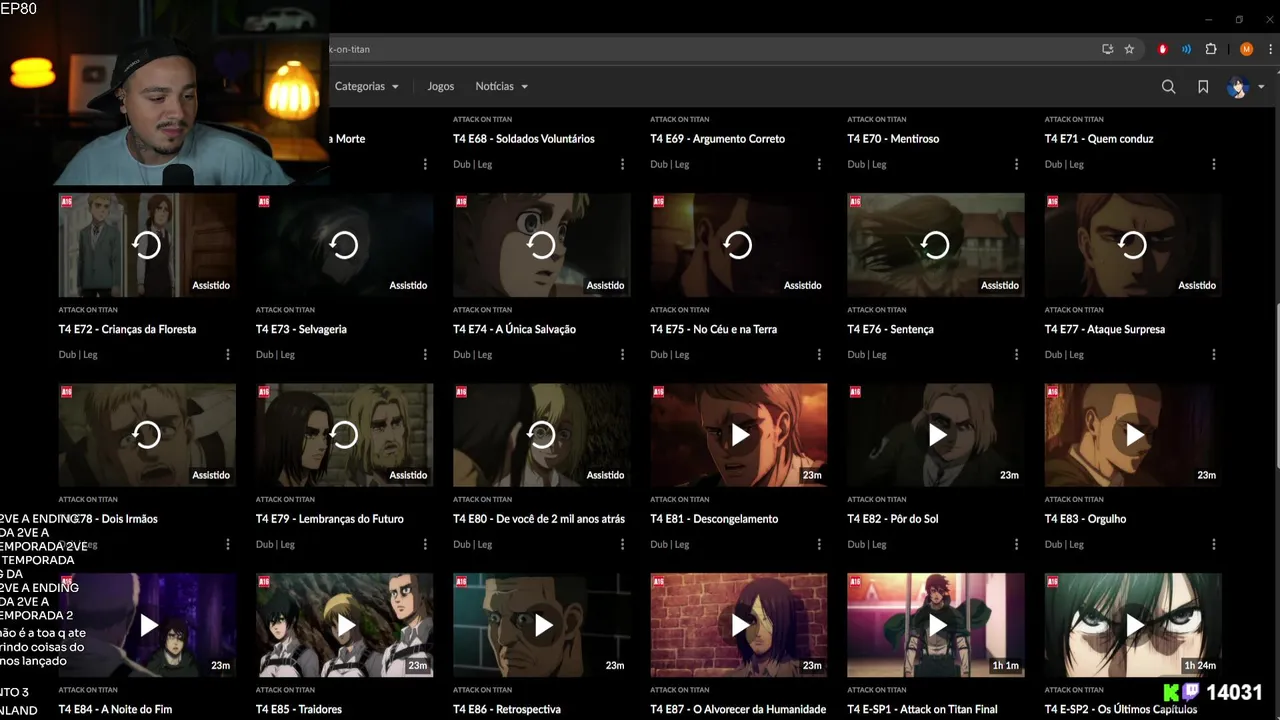
Task: Replay episode E73 Selvageria
Action: tap(344, 245)
